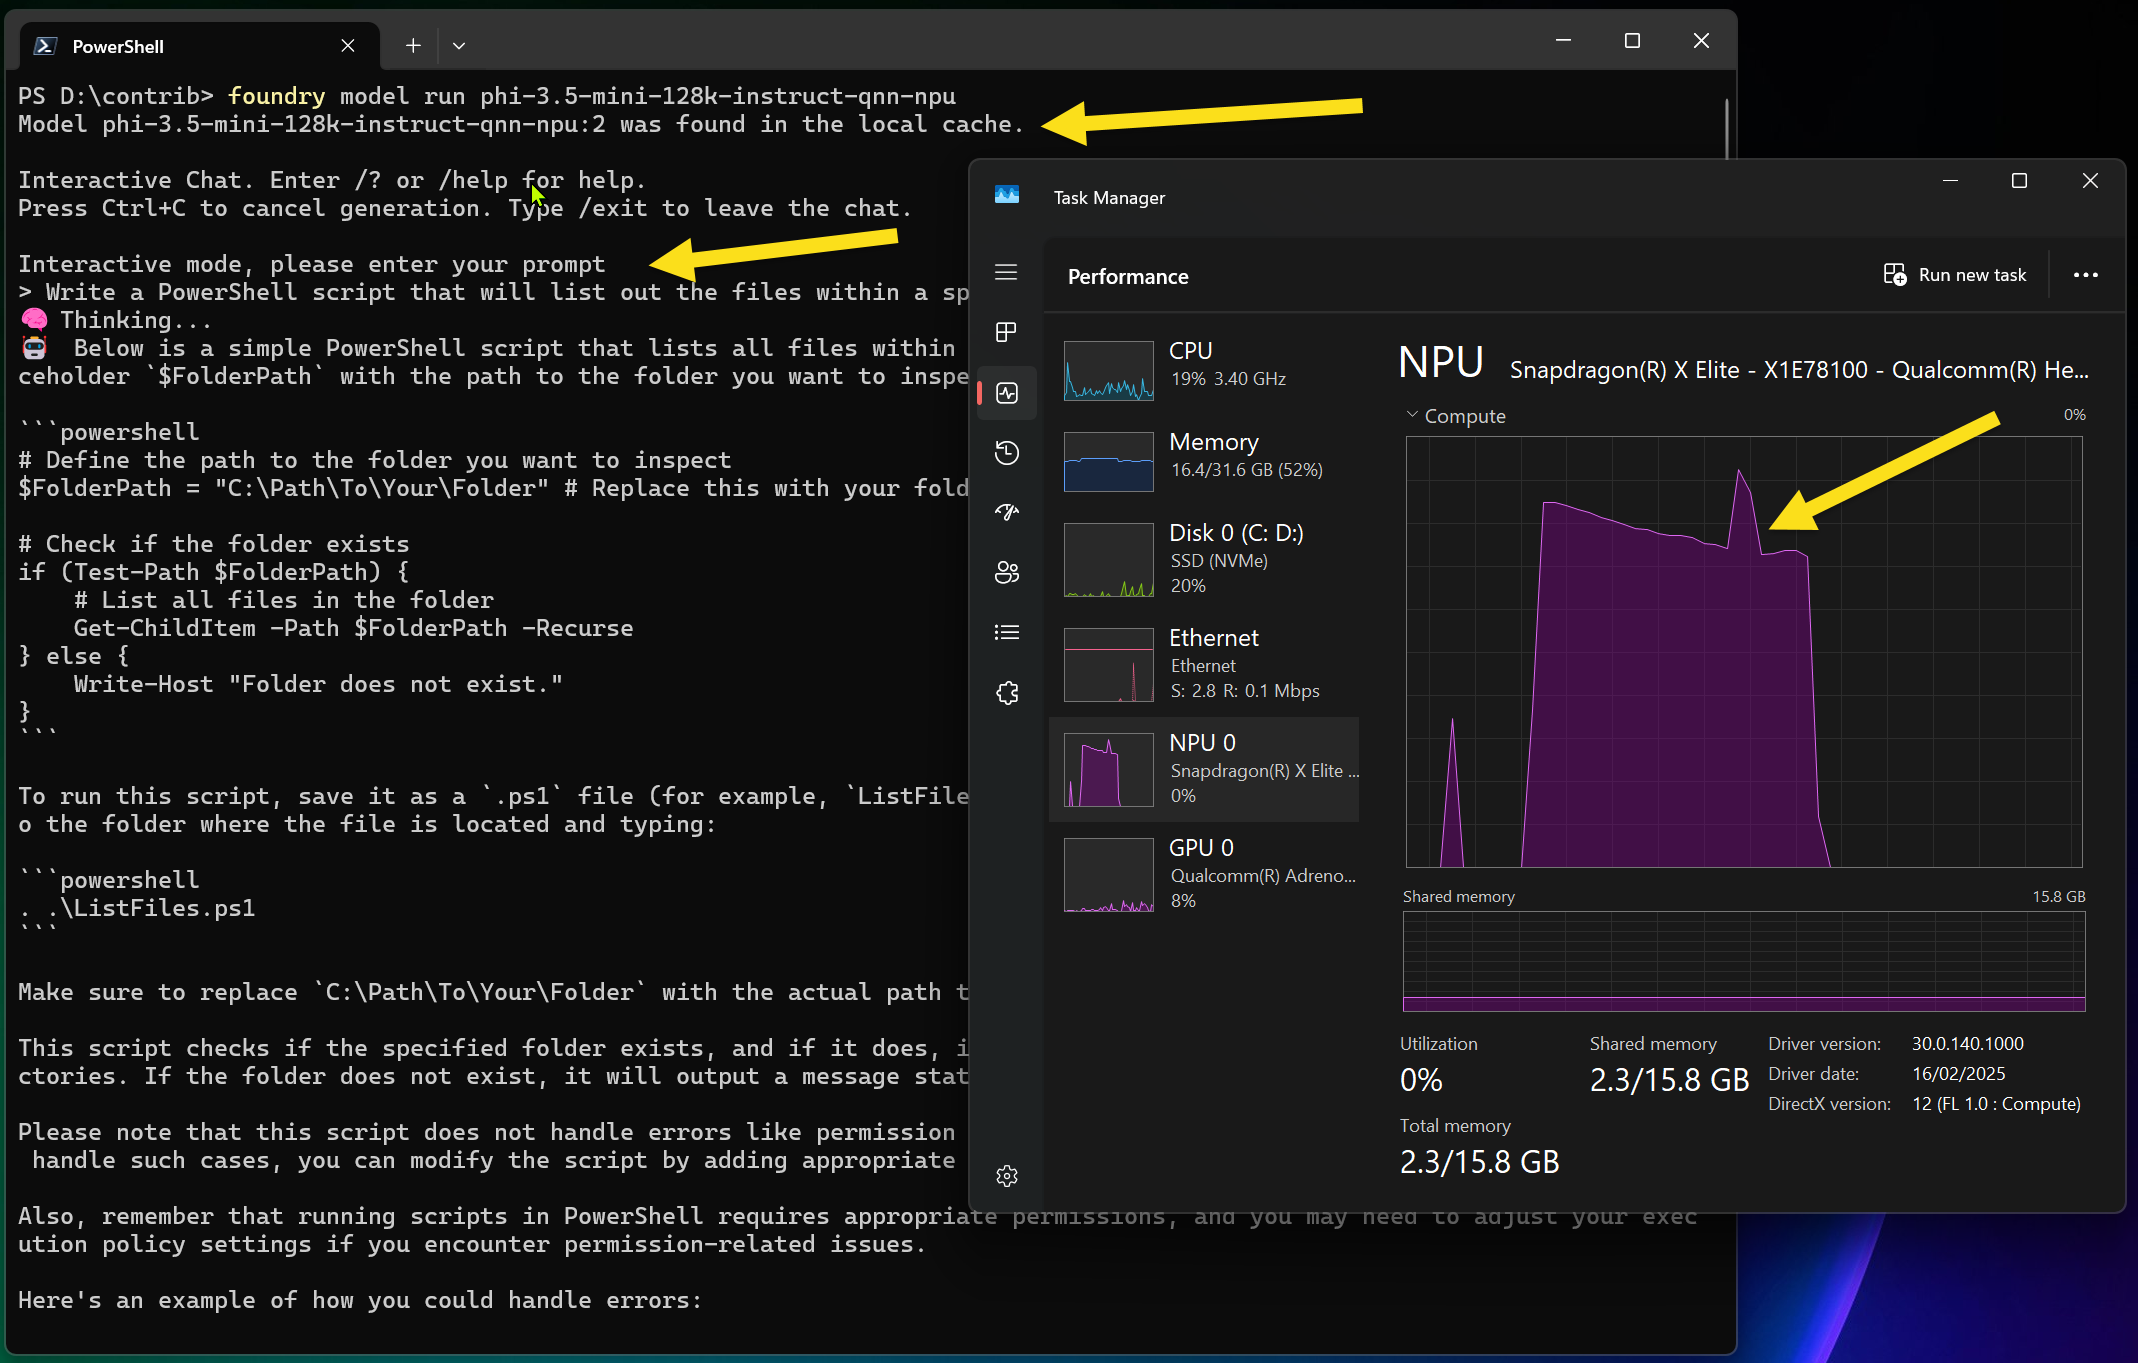Viewport: 2138px width, 1363px height.
Task: Switch to the Details list view
Action: click(x=1006, y=632)
